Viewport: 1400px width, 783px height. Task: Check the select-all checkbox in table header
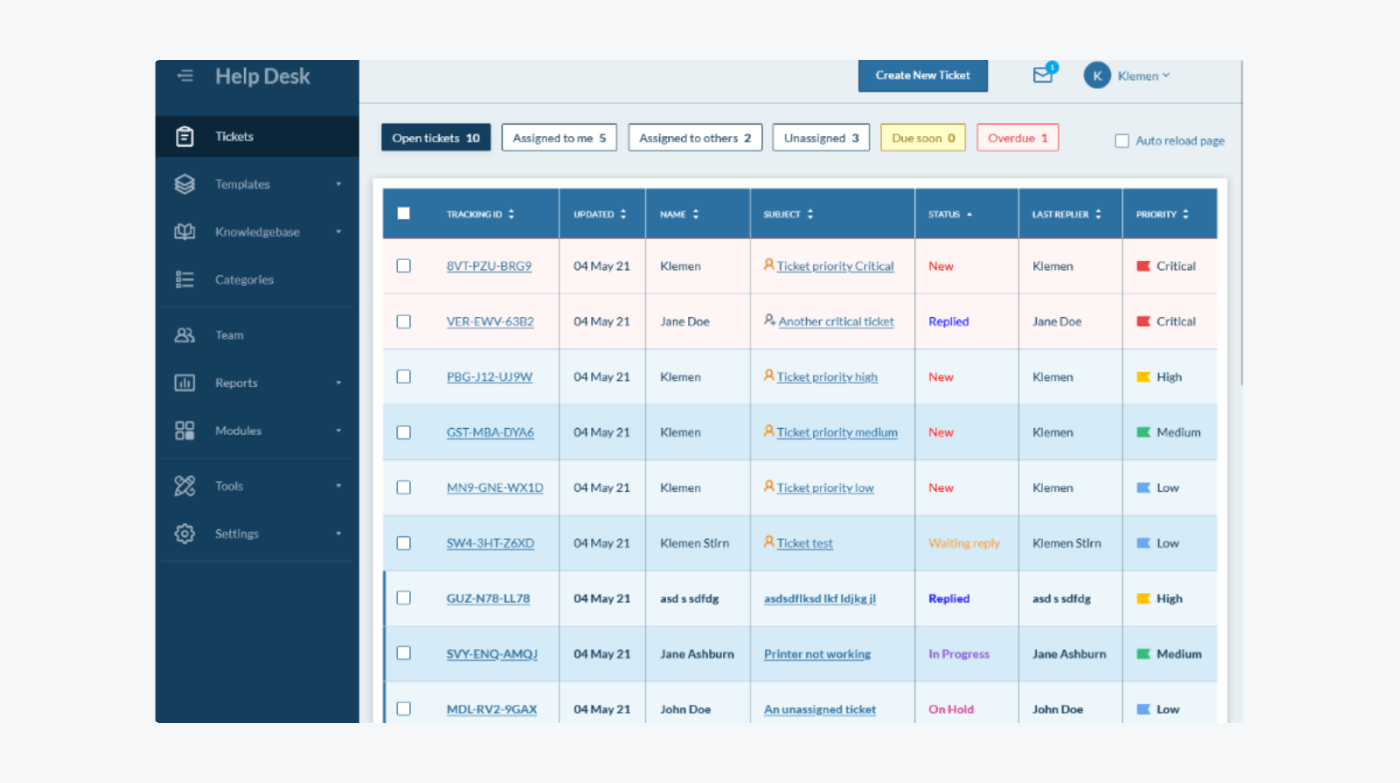click(403, 213)
